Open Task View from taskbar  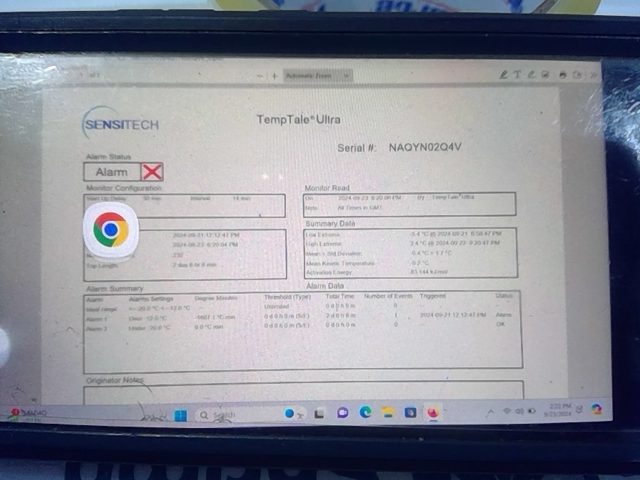319,414
